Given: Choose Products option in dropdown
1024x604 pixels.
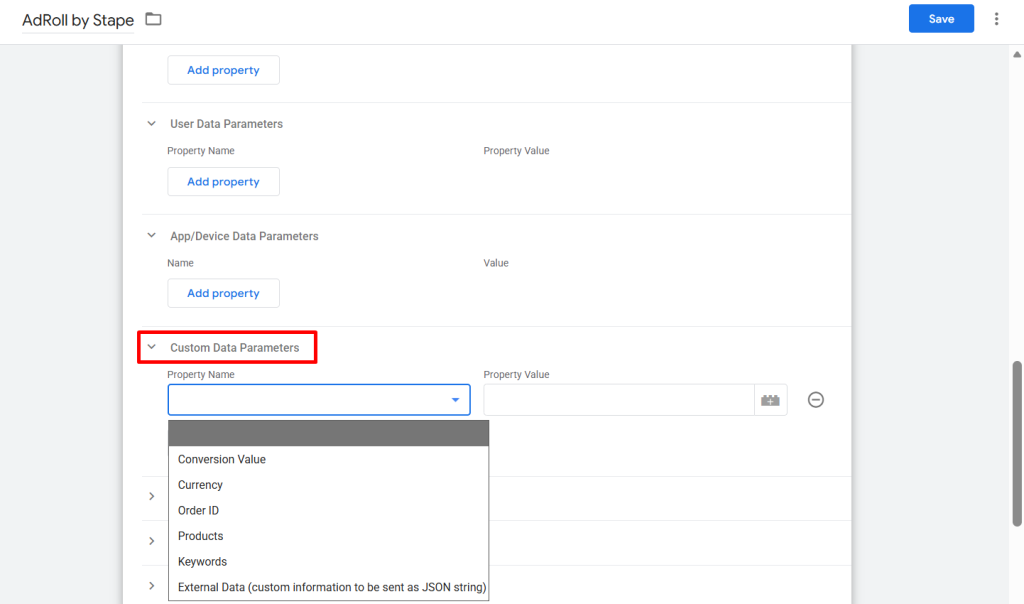Looking at the screenshot, I should [200, 536].
